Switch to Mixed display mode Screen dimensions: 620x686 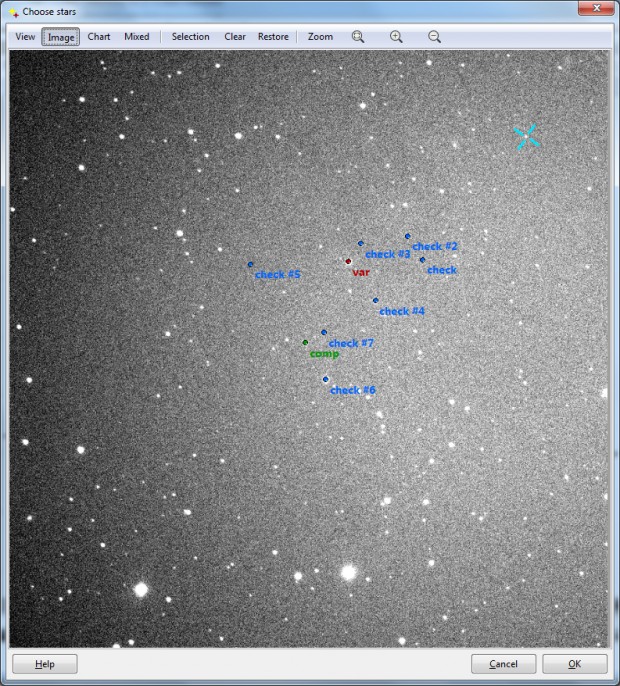[x=137, y=37]
